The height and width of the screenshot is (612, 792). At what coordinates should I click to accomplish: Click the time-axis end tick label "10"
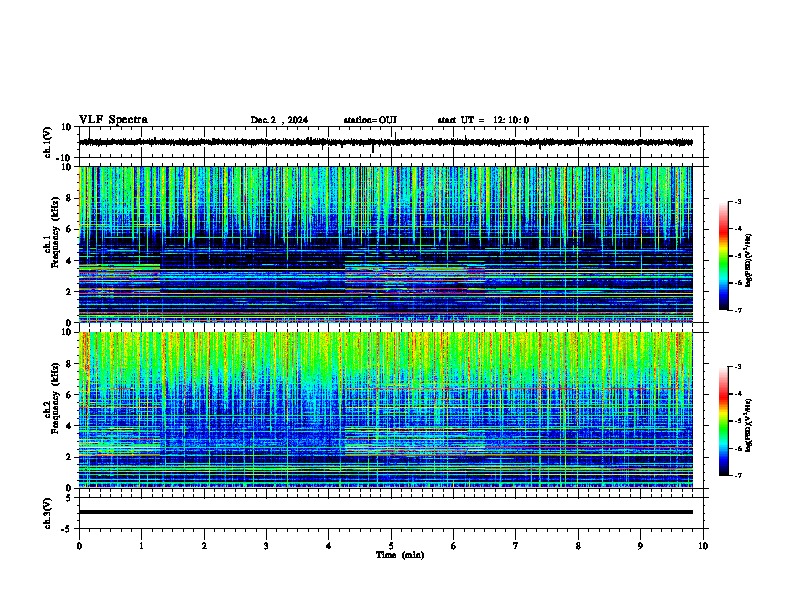703,546
